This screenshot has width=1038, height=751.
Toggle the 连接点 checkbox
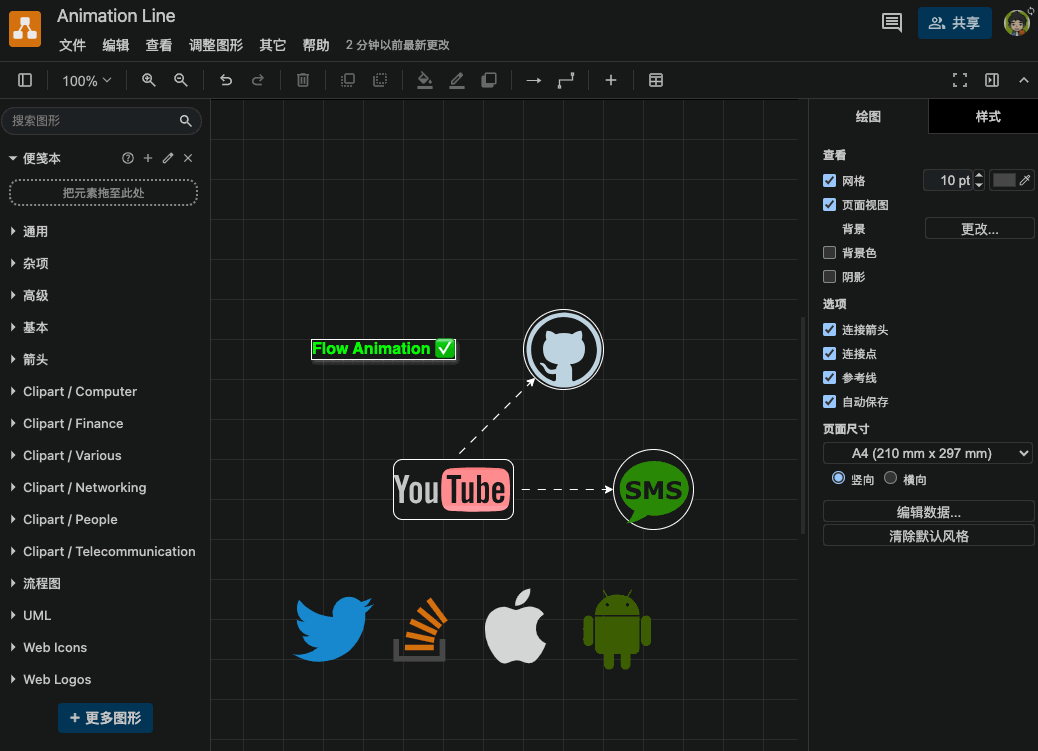[829, 353]
